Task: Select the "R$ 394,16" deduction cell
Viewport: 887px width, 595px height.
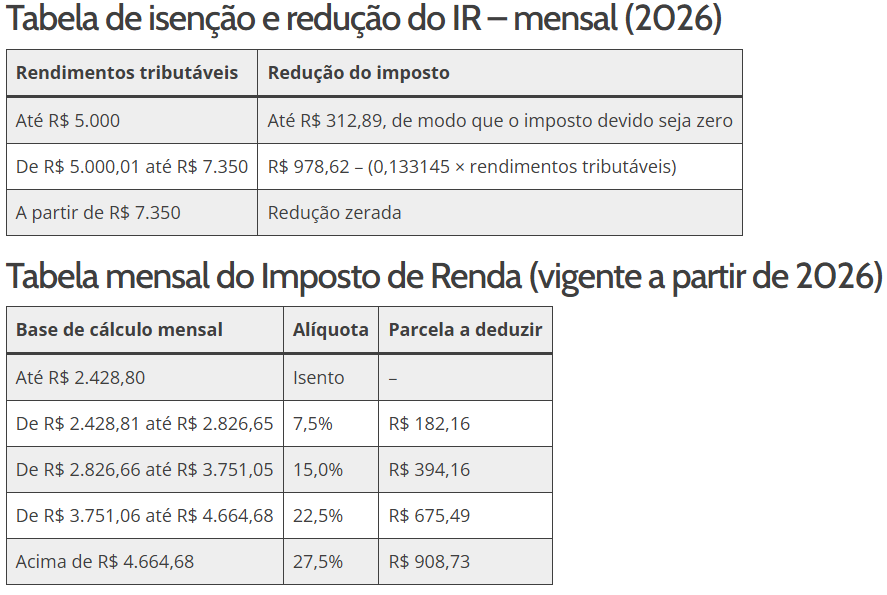Action: point(429,470)
